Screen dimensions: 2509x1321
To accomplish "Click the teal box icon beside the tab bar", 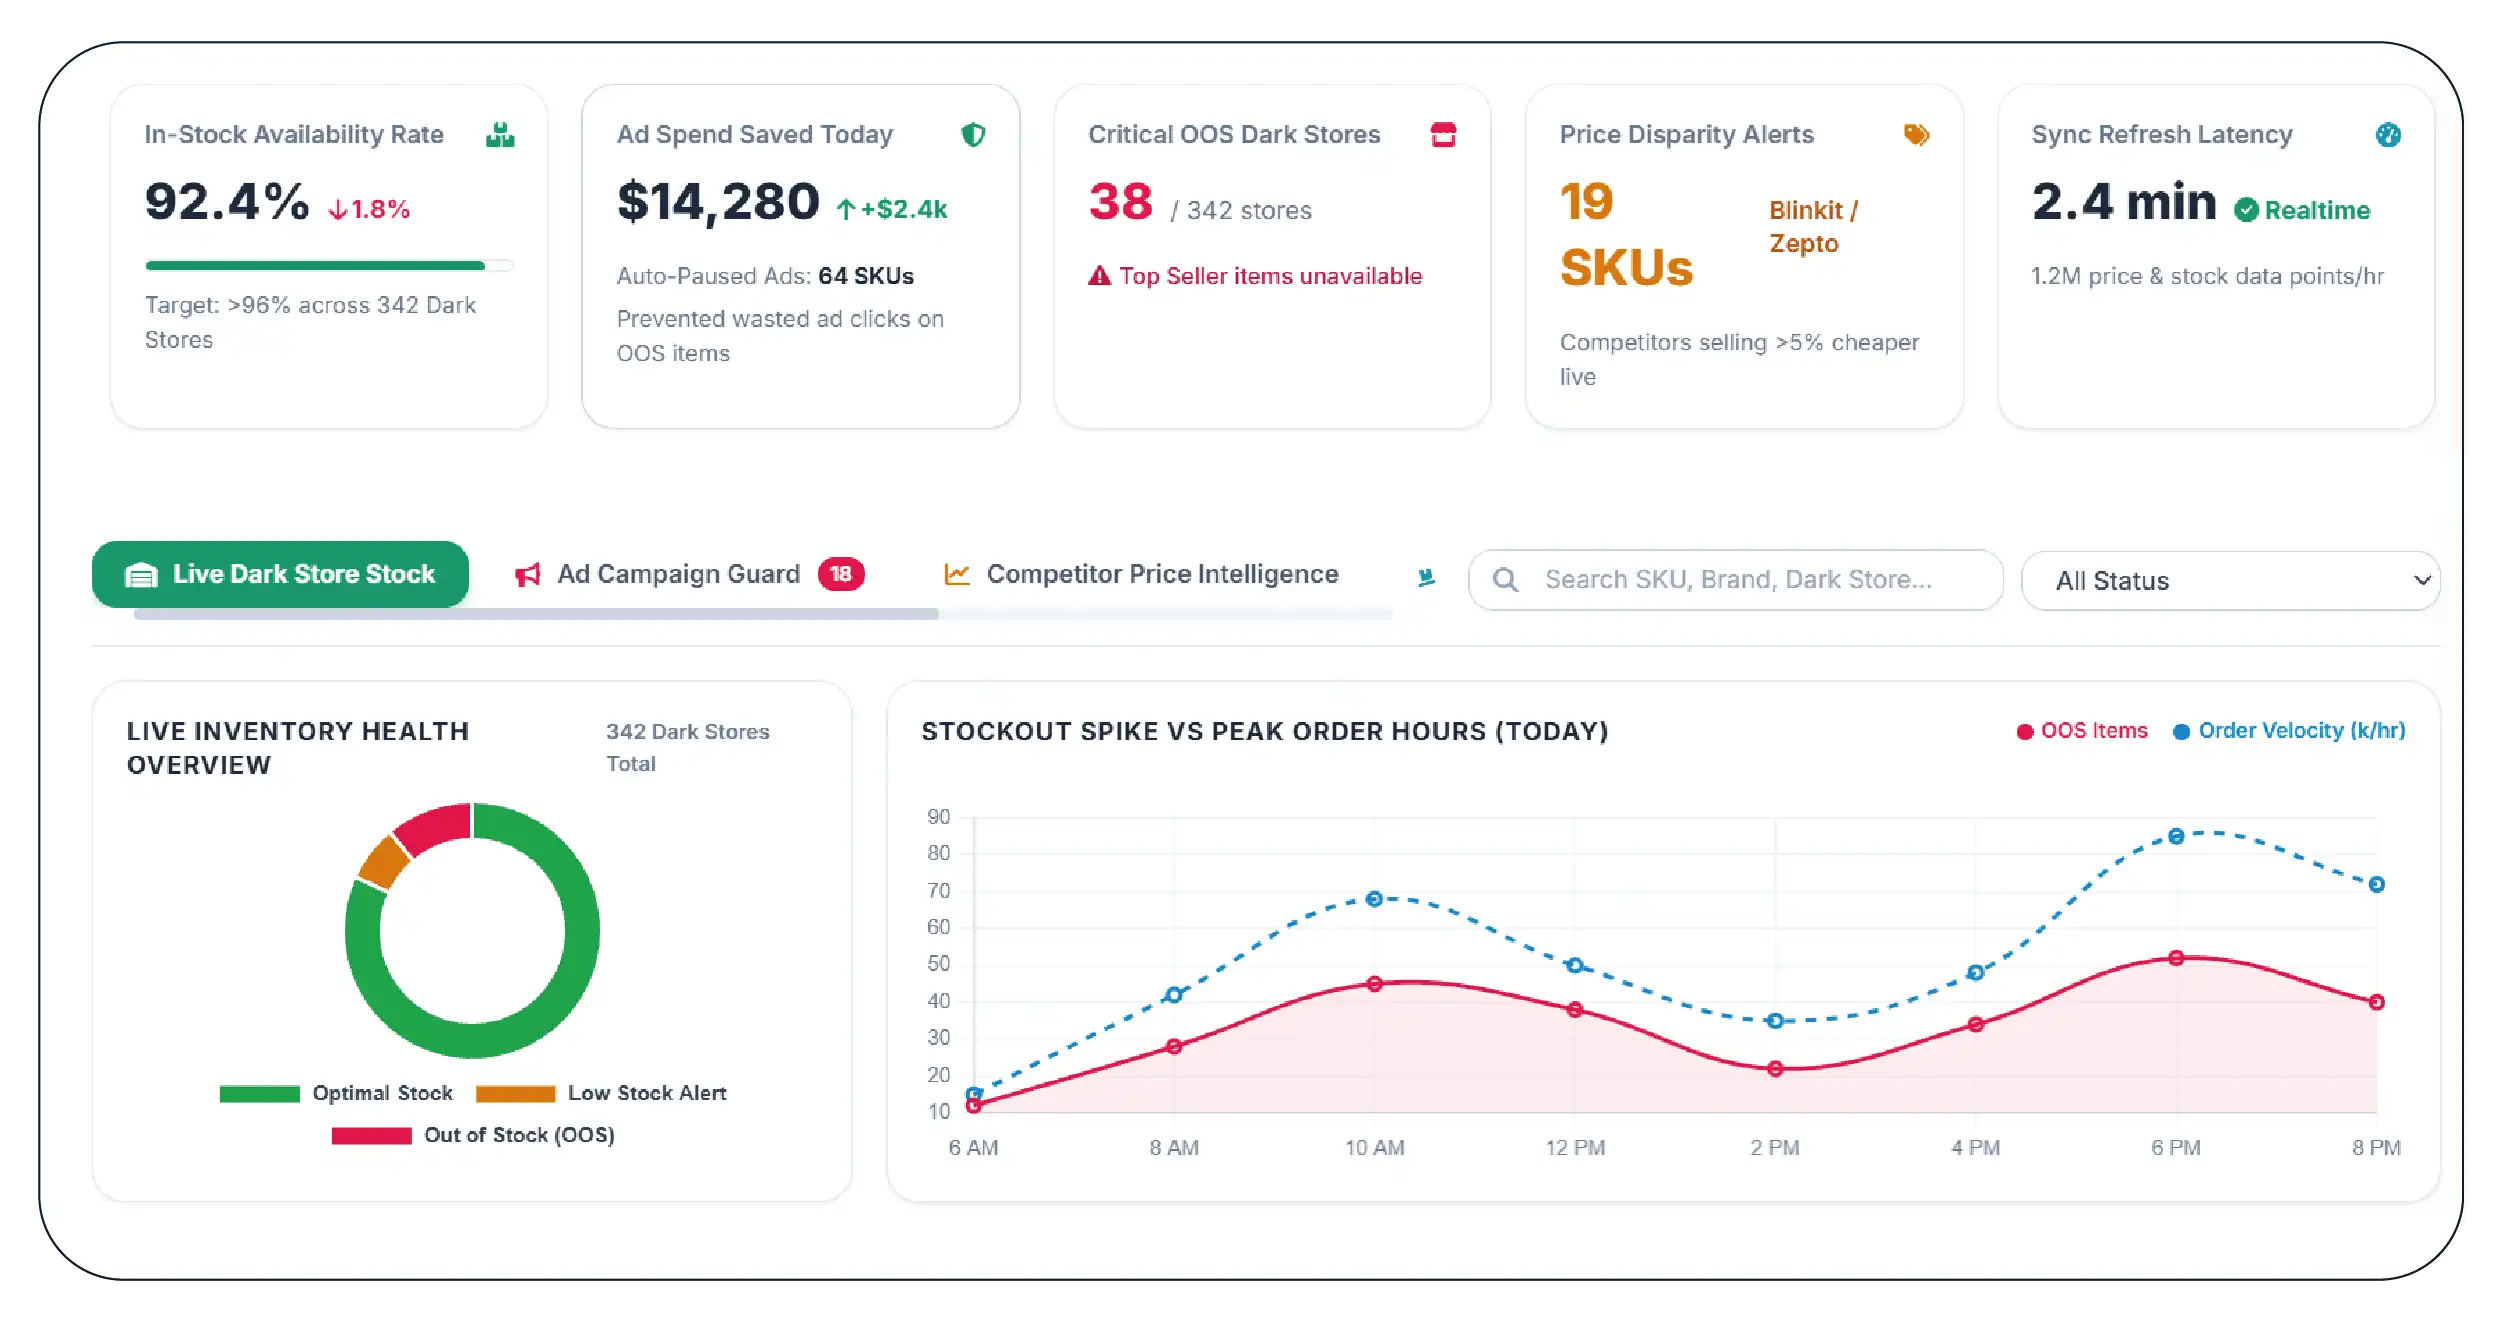I will [x=1427, y=577].
